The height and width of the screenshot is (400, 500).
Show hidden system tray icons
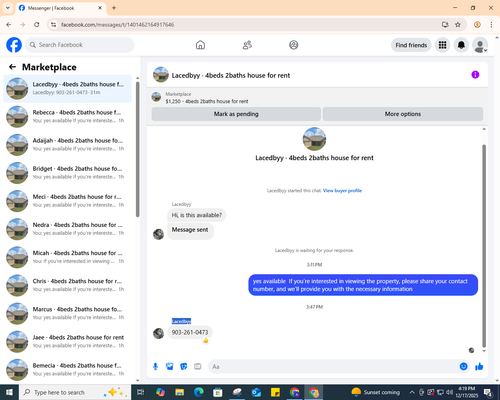point(412,392)
